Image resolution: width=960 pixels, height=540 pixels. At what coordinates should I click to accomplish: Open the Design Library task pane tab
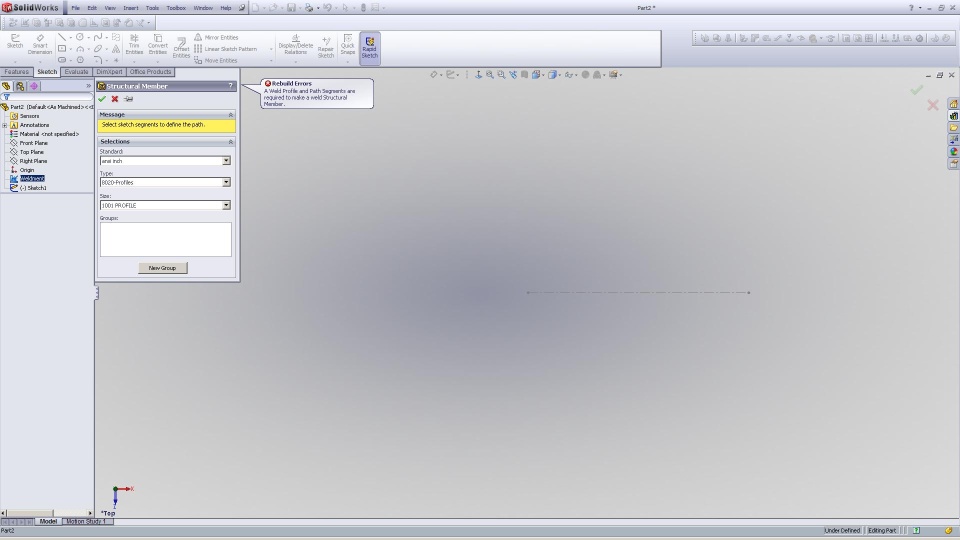pos(953,116)
